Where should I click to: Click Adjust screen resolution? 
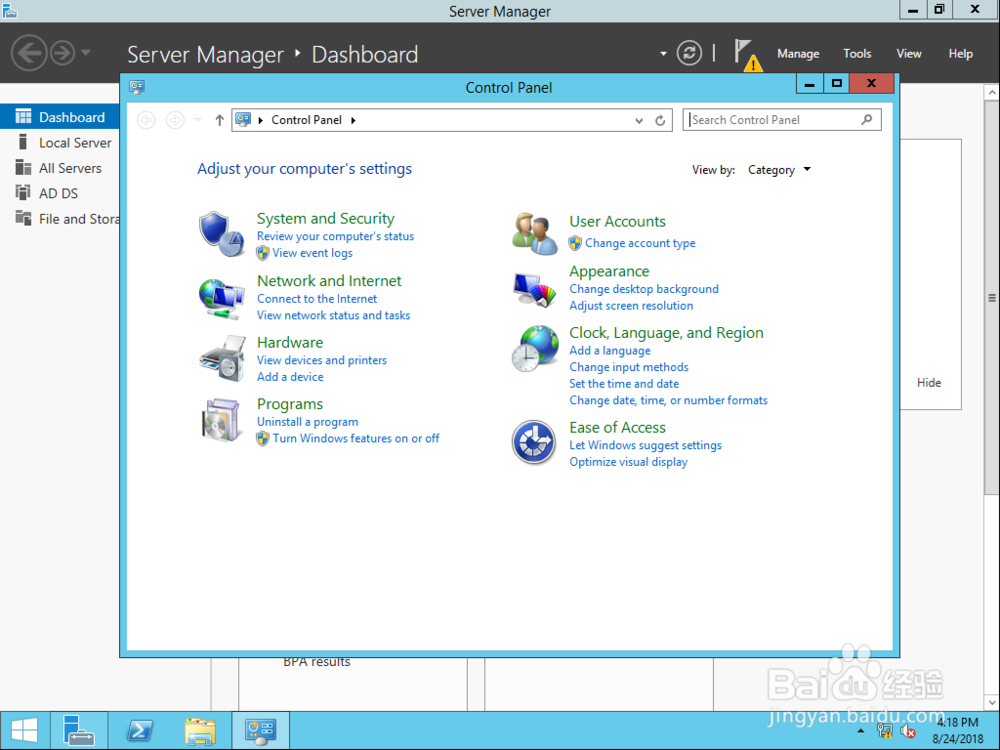pos(631,305)
